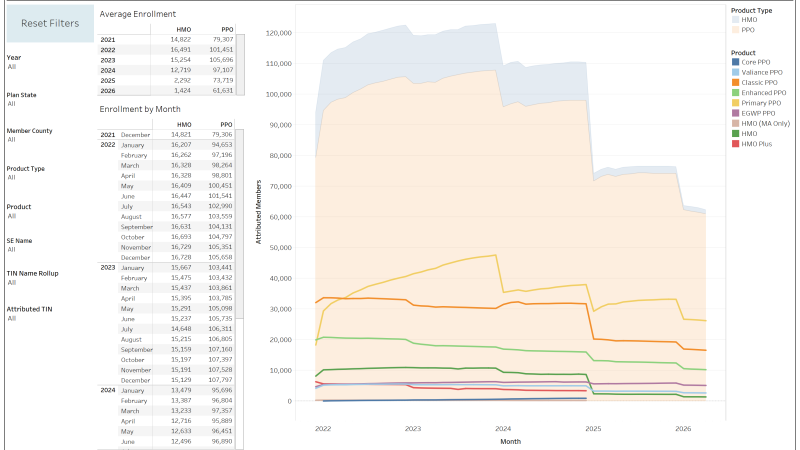The image size is (800, 450).
Task: Highlight Classic PPO in the legend
Action: coord(735,82)
